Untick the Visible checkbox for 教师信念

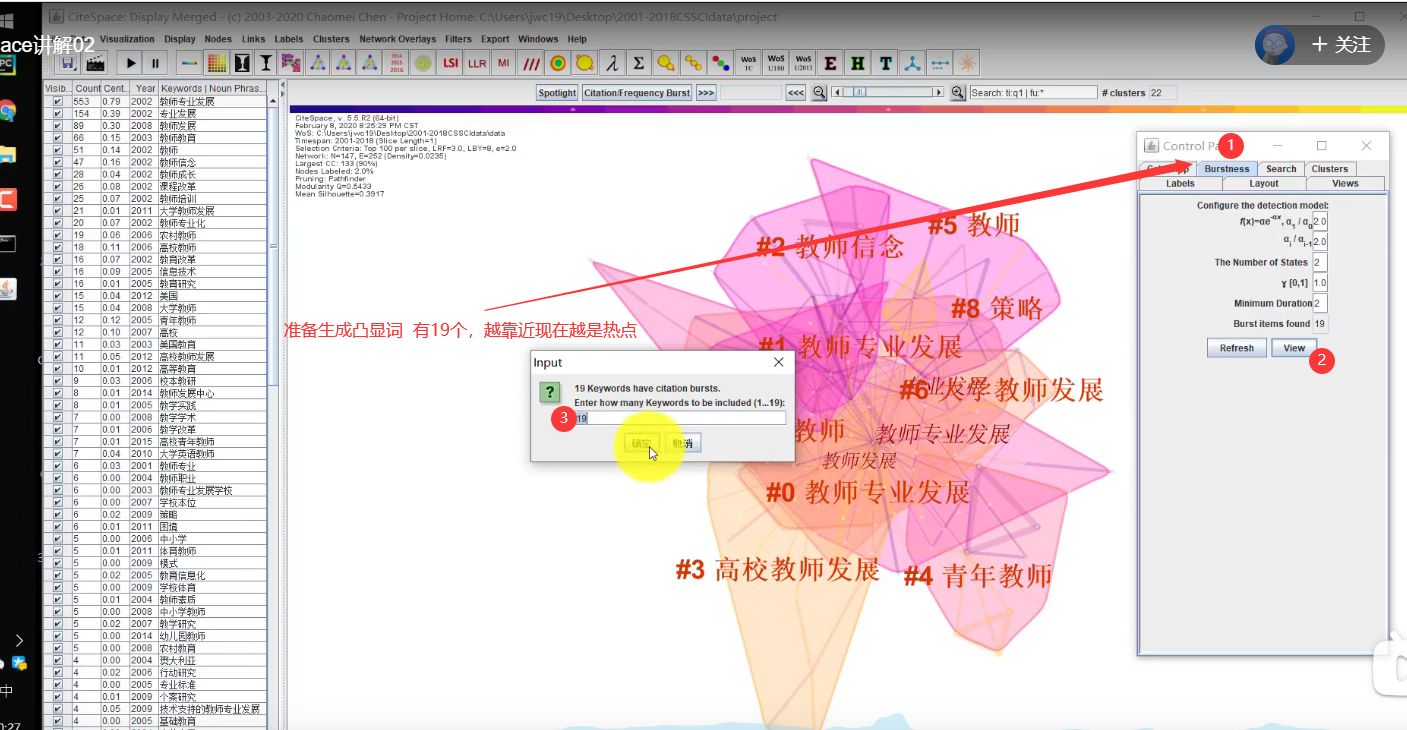click(58, 162)
